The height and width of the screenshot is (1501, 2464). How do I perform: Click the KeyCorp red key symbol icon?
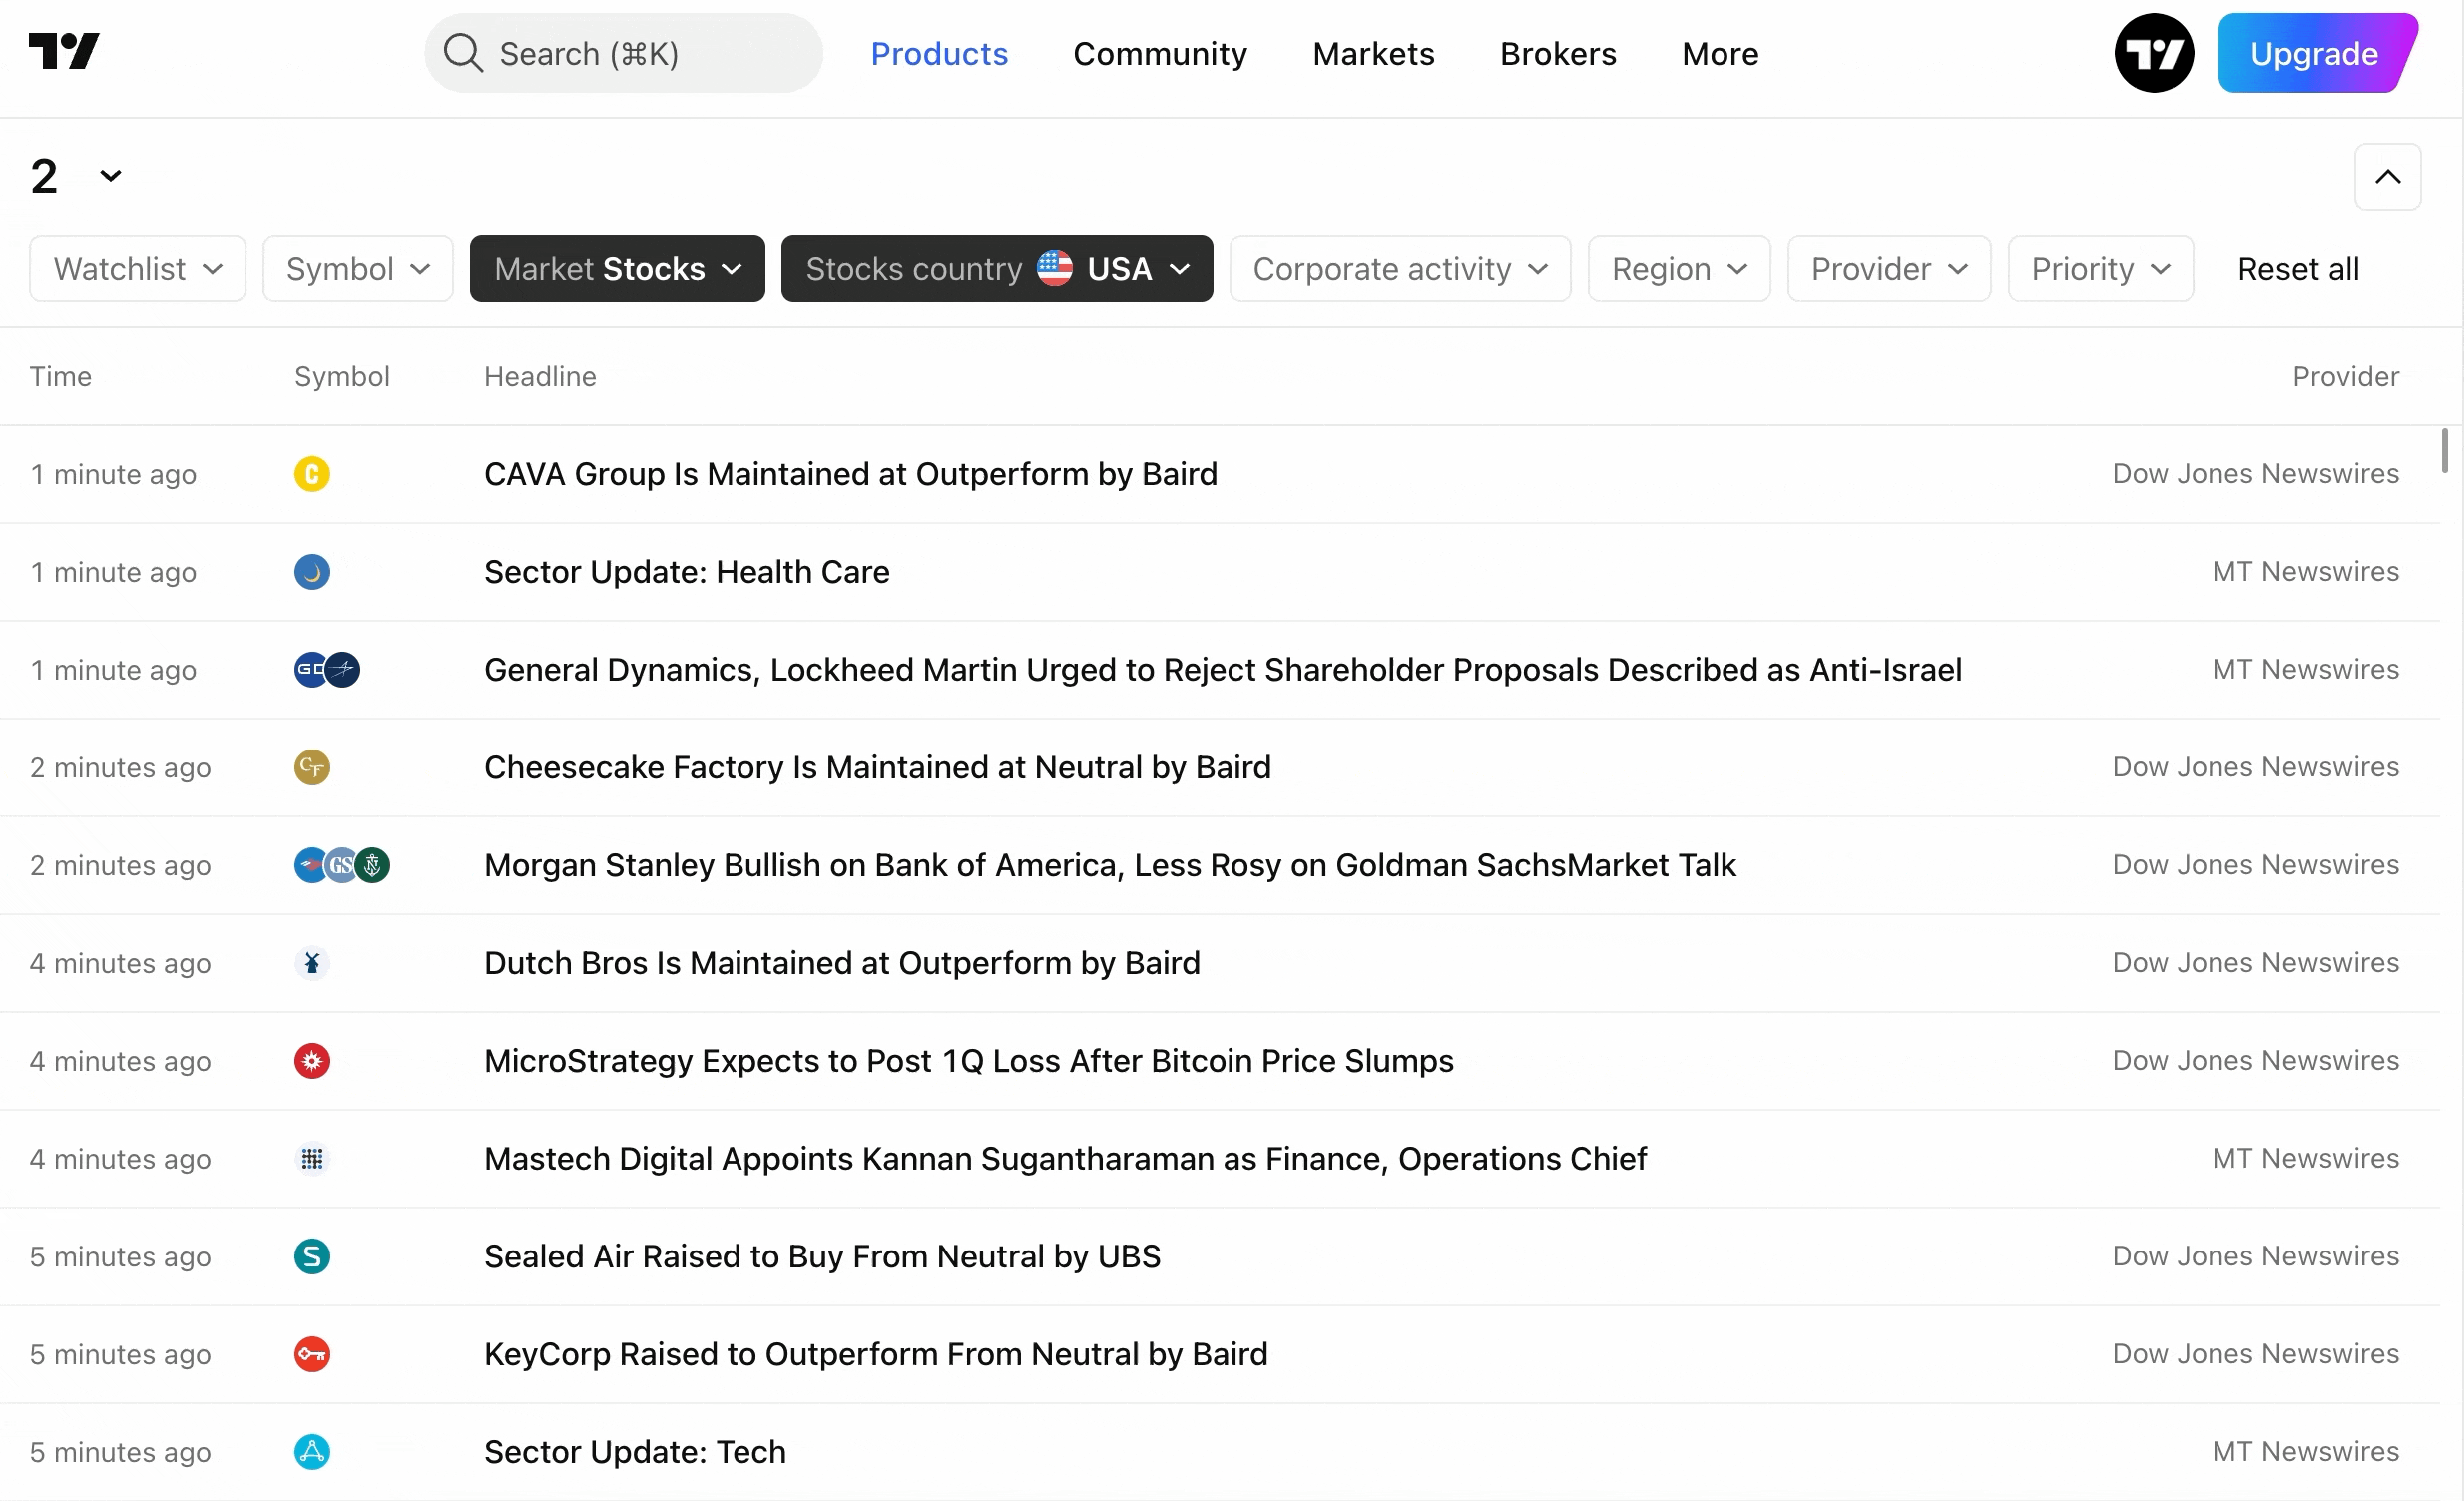[312, 1354]
